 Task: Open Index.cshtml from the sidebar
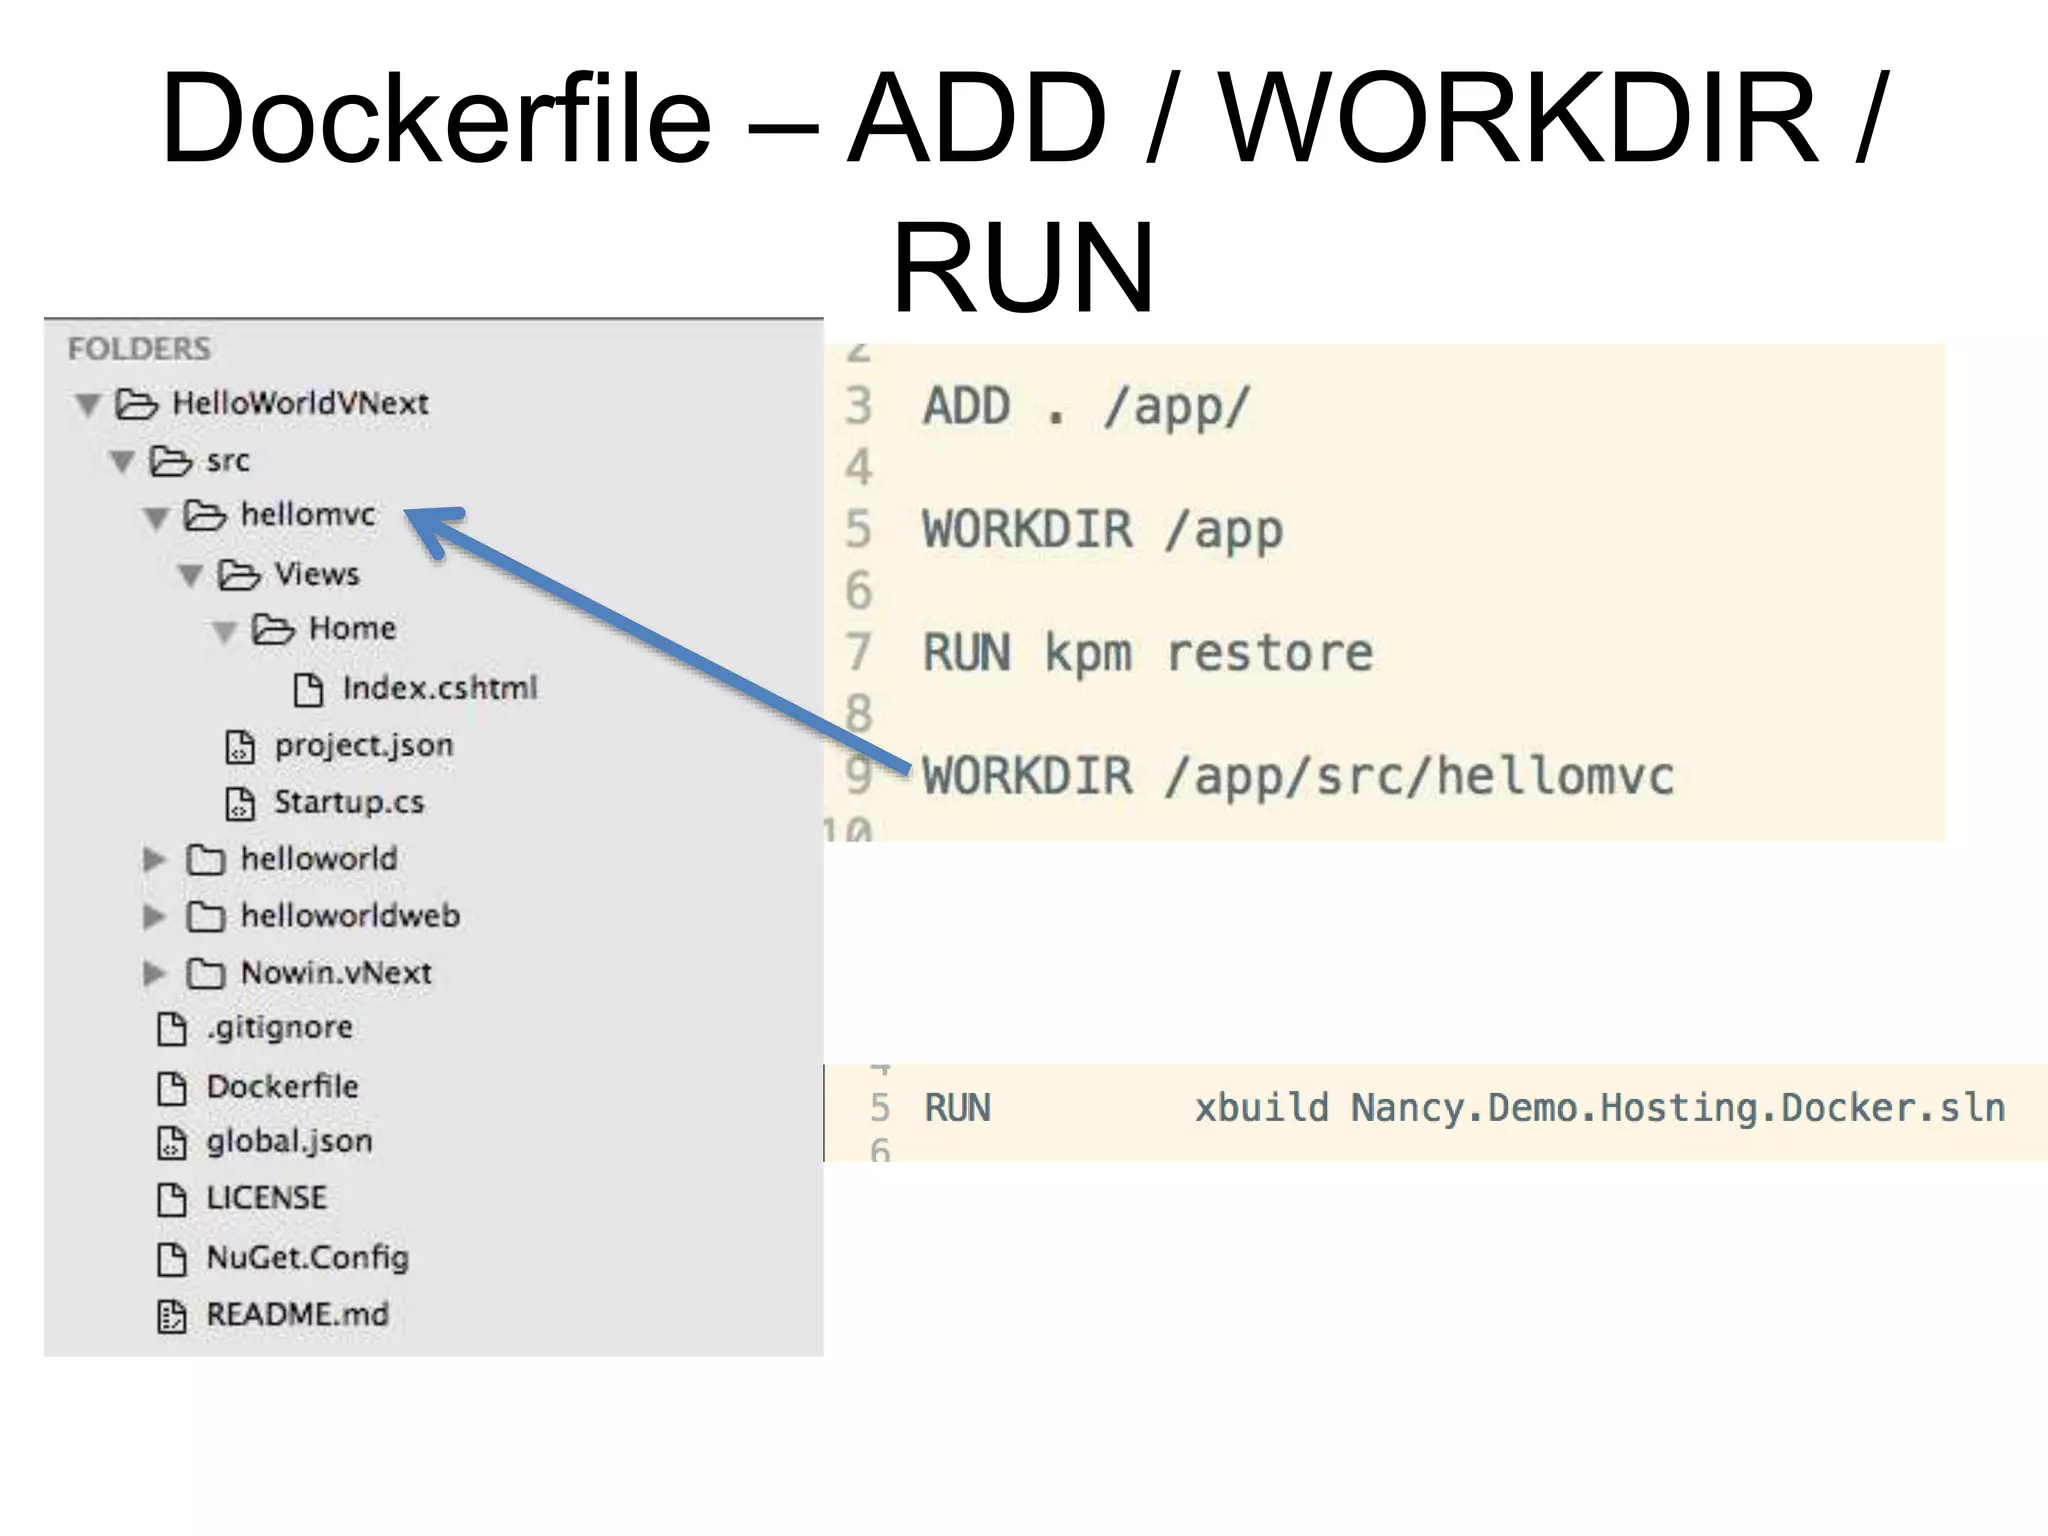pos(440,688)
